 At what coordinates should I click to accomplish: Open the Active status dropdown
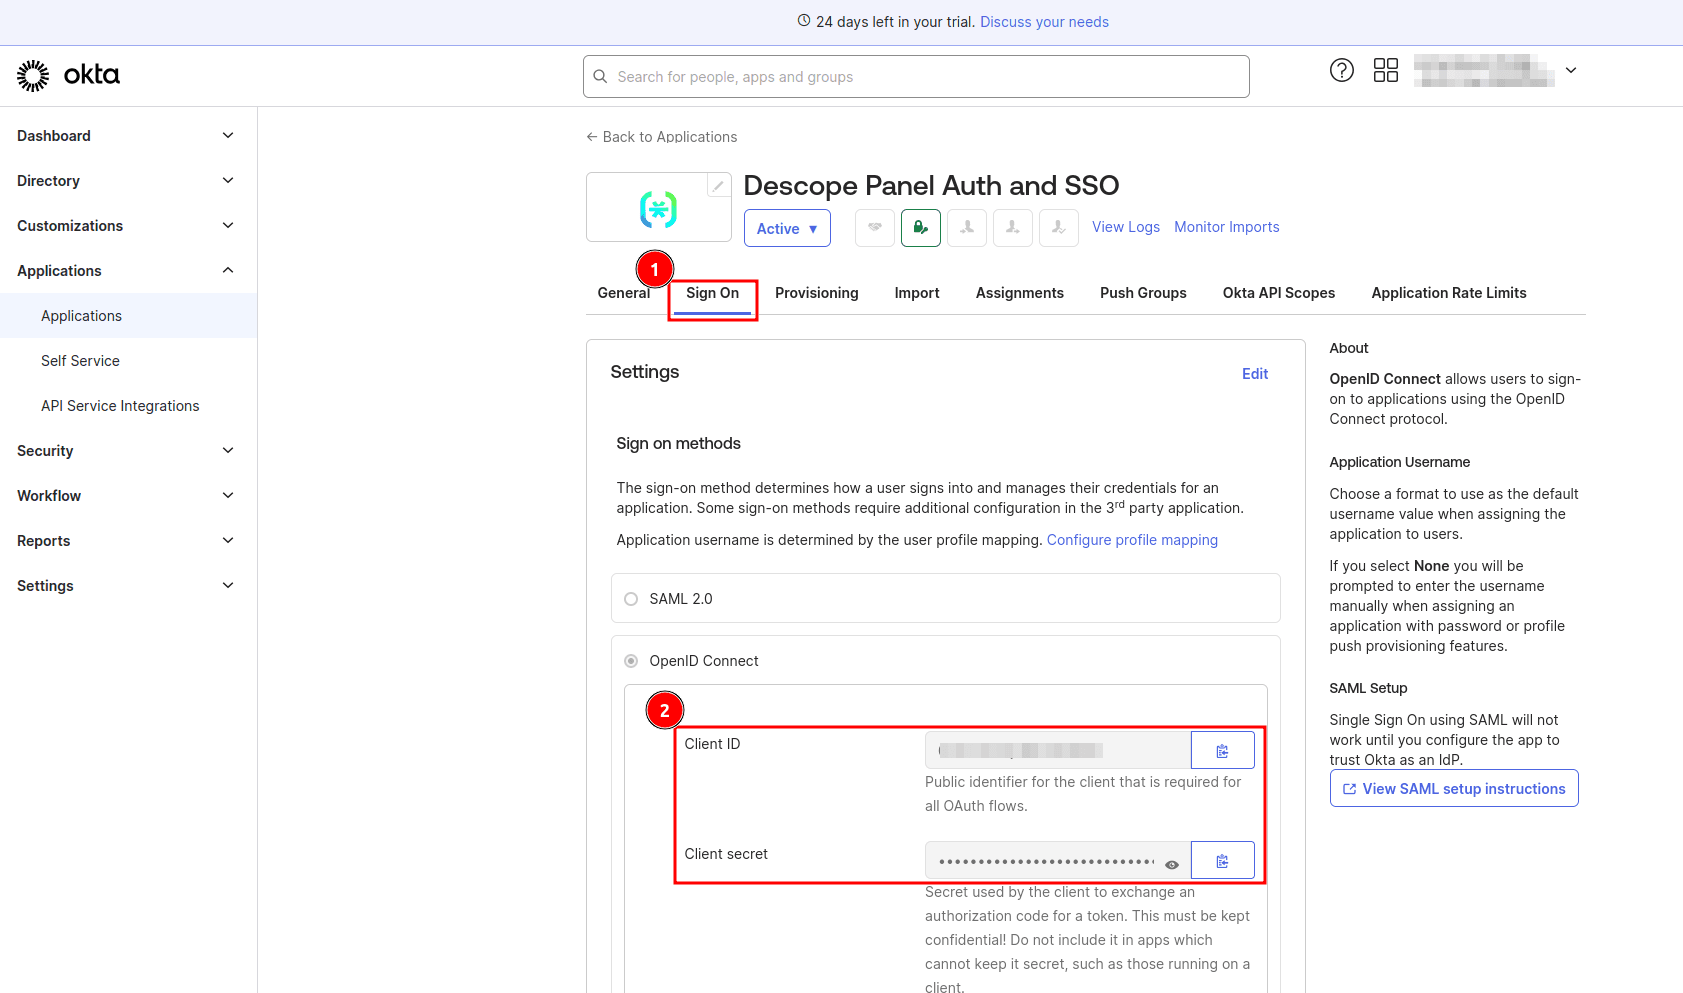tap(787, 228)
